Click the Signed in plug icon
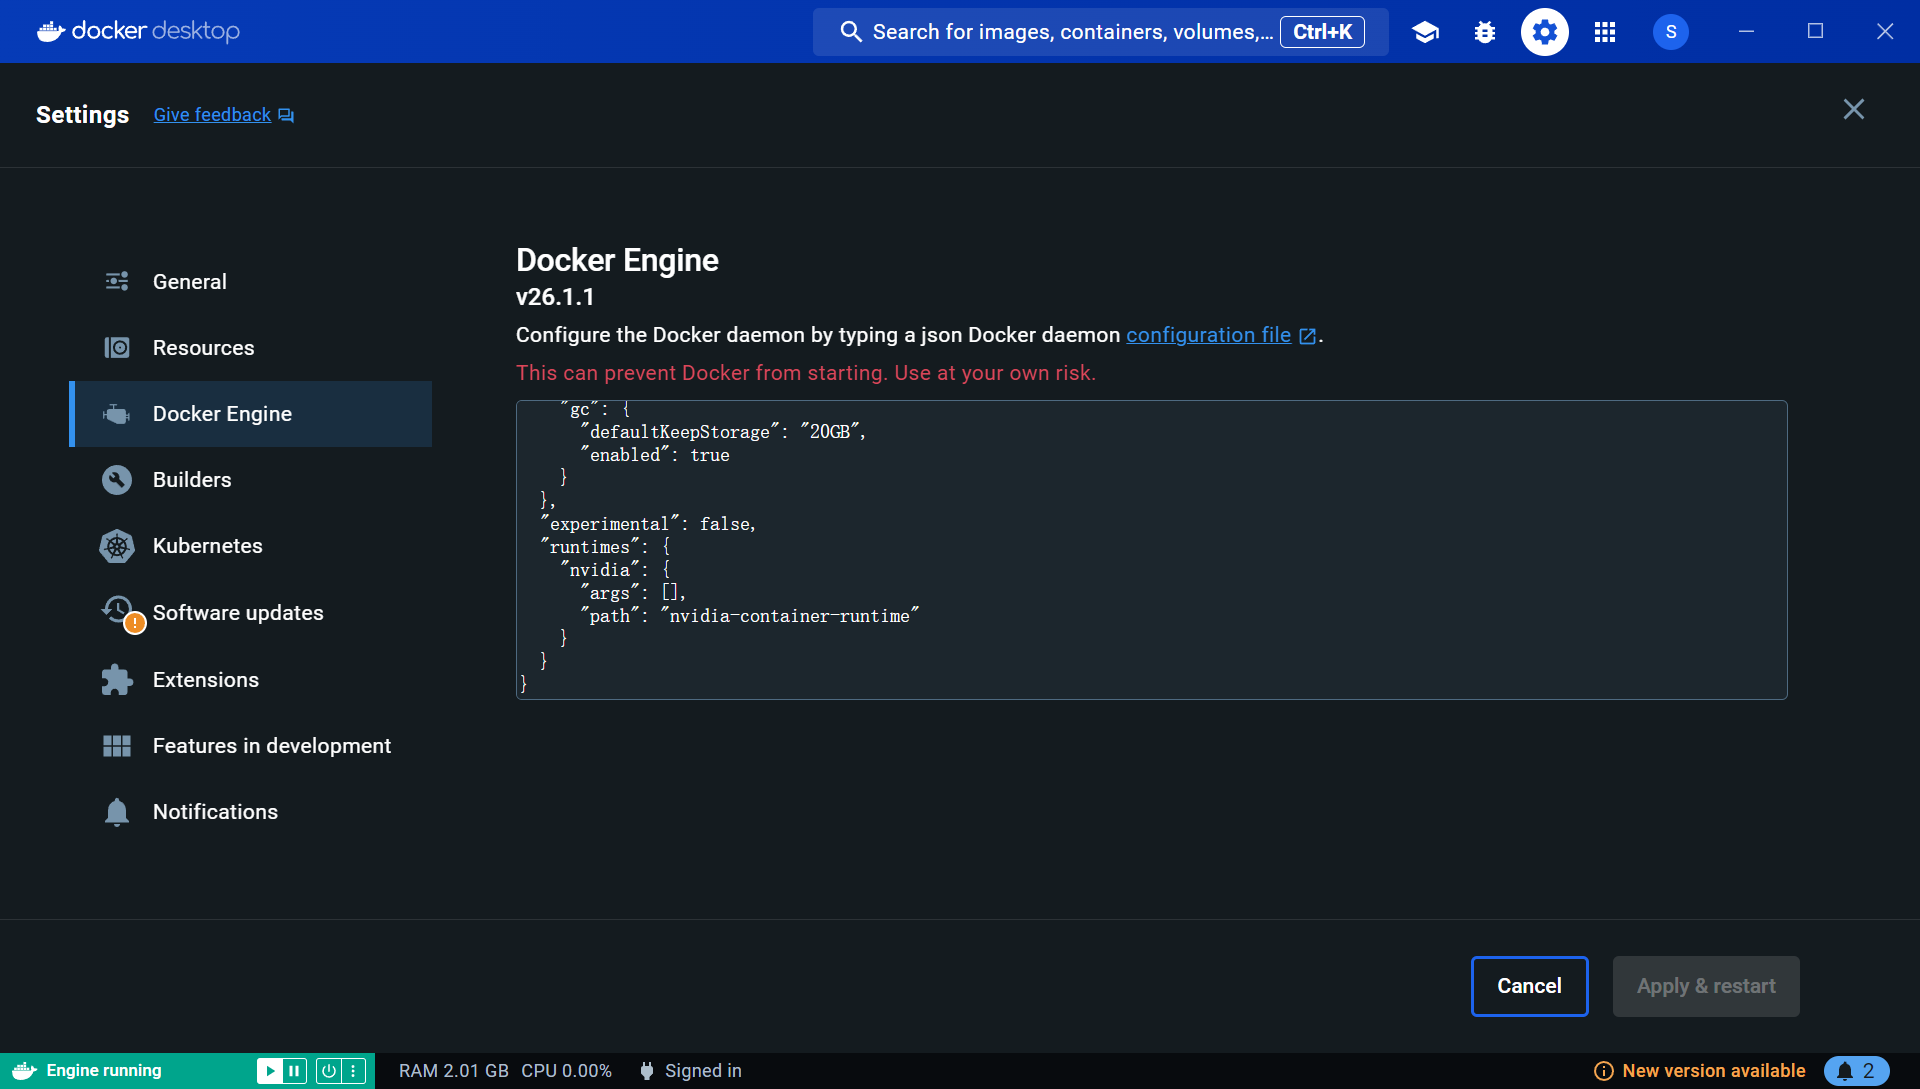Screen dimensions: 1920x1089 [647, 1071]
